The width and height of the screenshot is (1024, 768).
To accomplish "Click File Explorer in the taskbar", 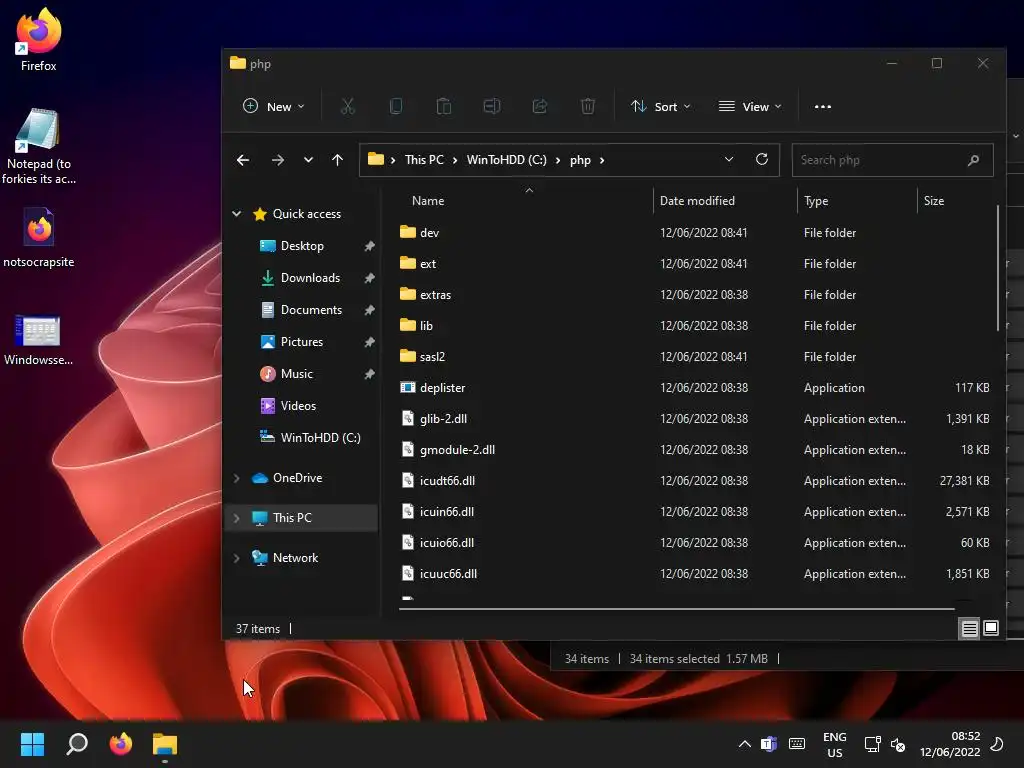I will coord(165,744).
